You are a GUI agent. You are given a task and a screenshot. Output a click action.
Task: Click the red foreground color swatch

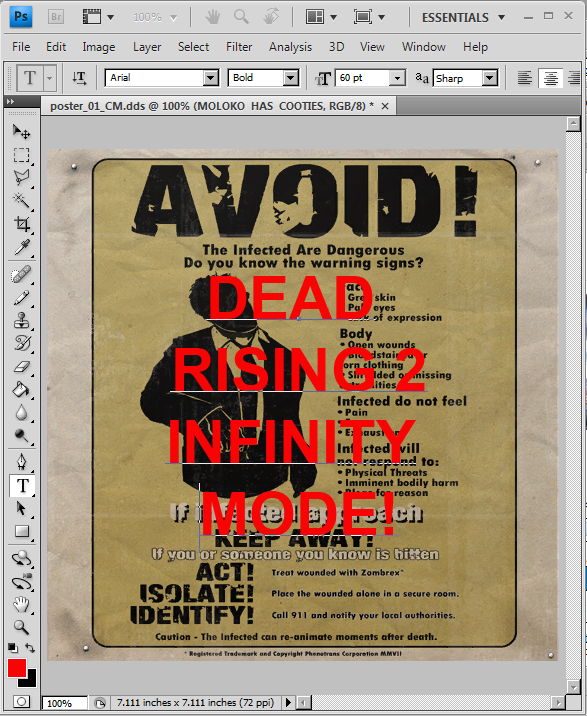(17, 668)
